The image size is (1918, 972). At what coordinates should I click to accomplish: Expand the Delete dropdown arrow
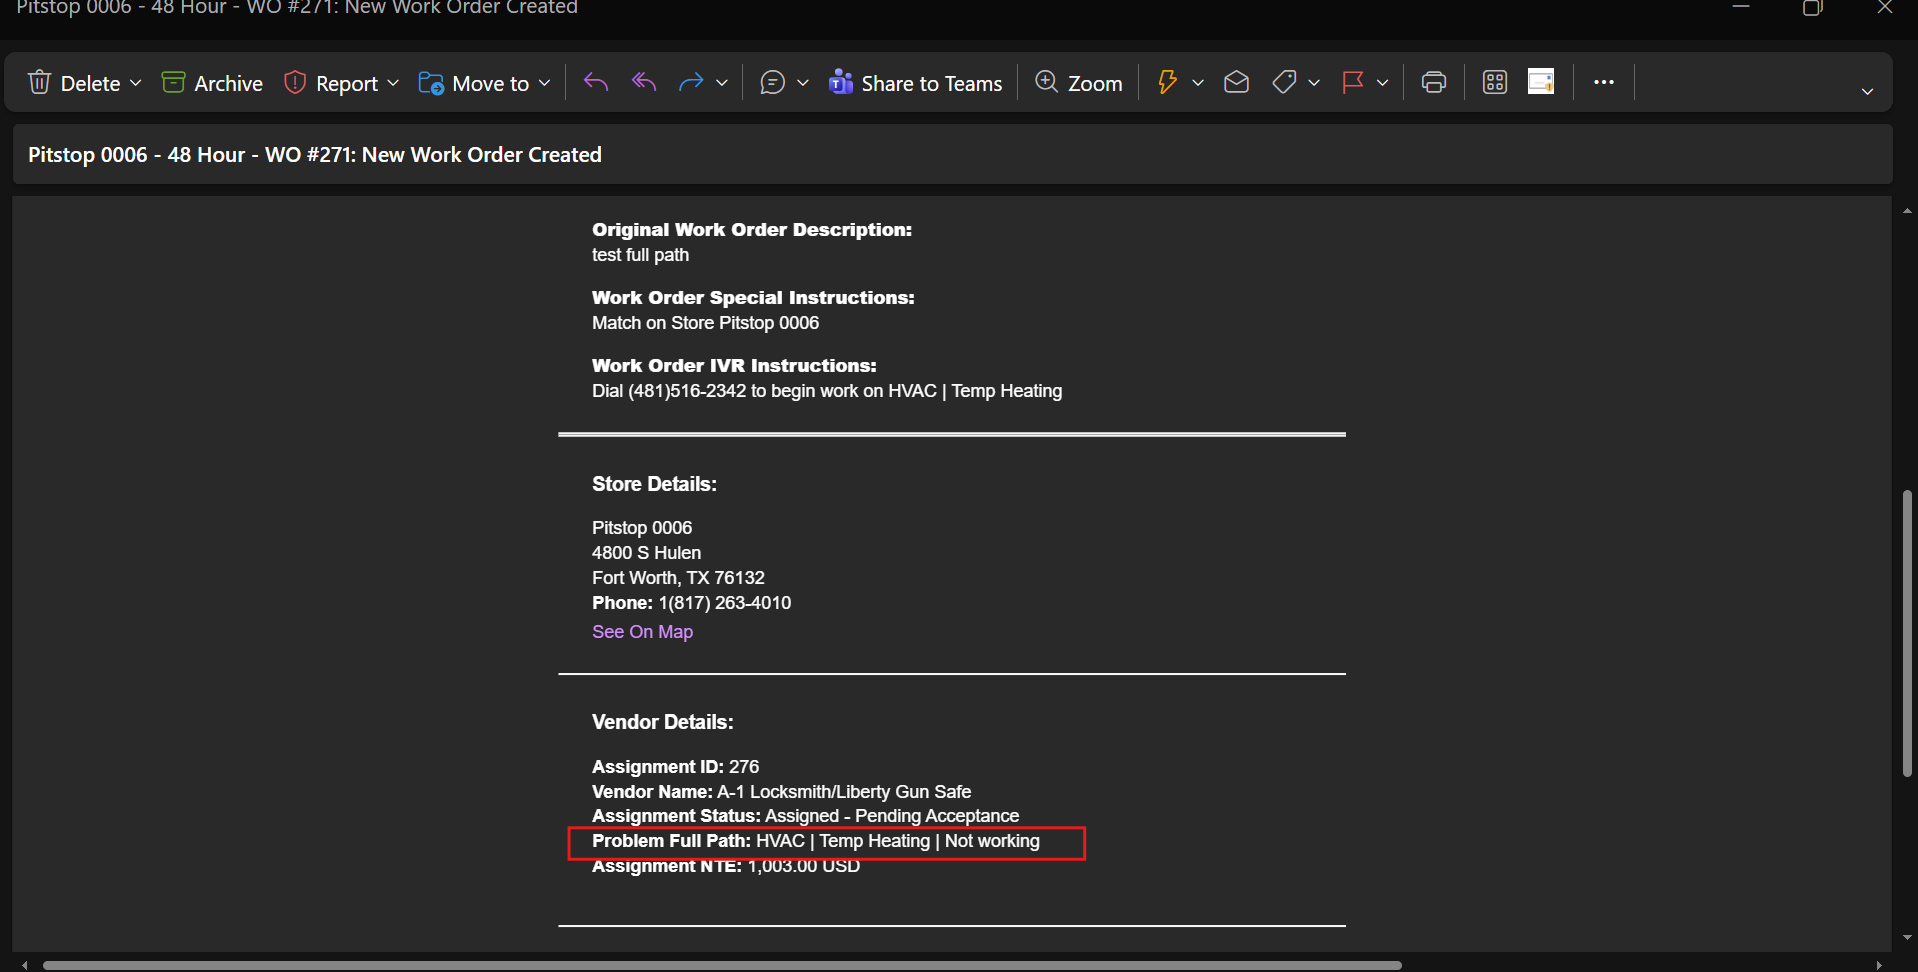[136, 83]
